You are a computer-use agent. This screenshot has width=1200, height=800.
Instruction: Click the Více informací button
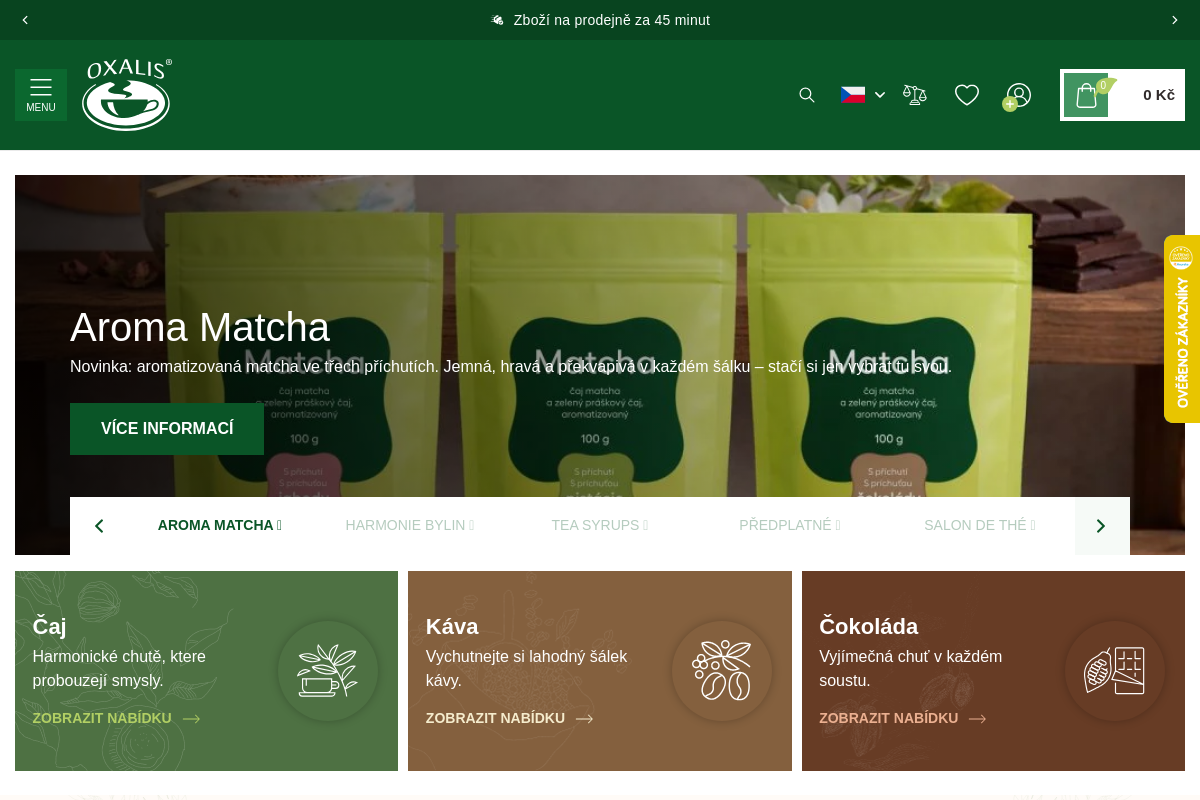click(167, 429)
